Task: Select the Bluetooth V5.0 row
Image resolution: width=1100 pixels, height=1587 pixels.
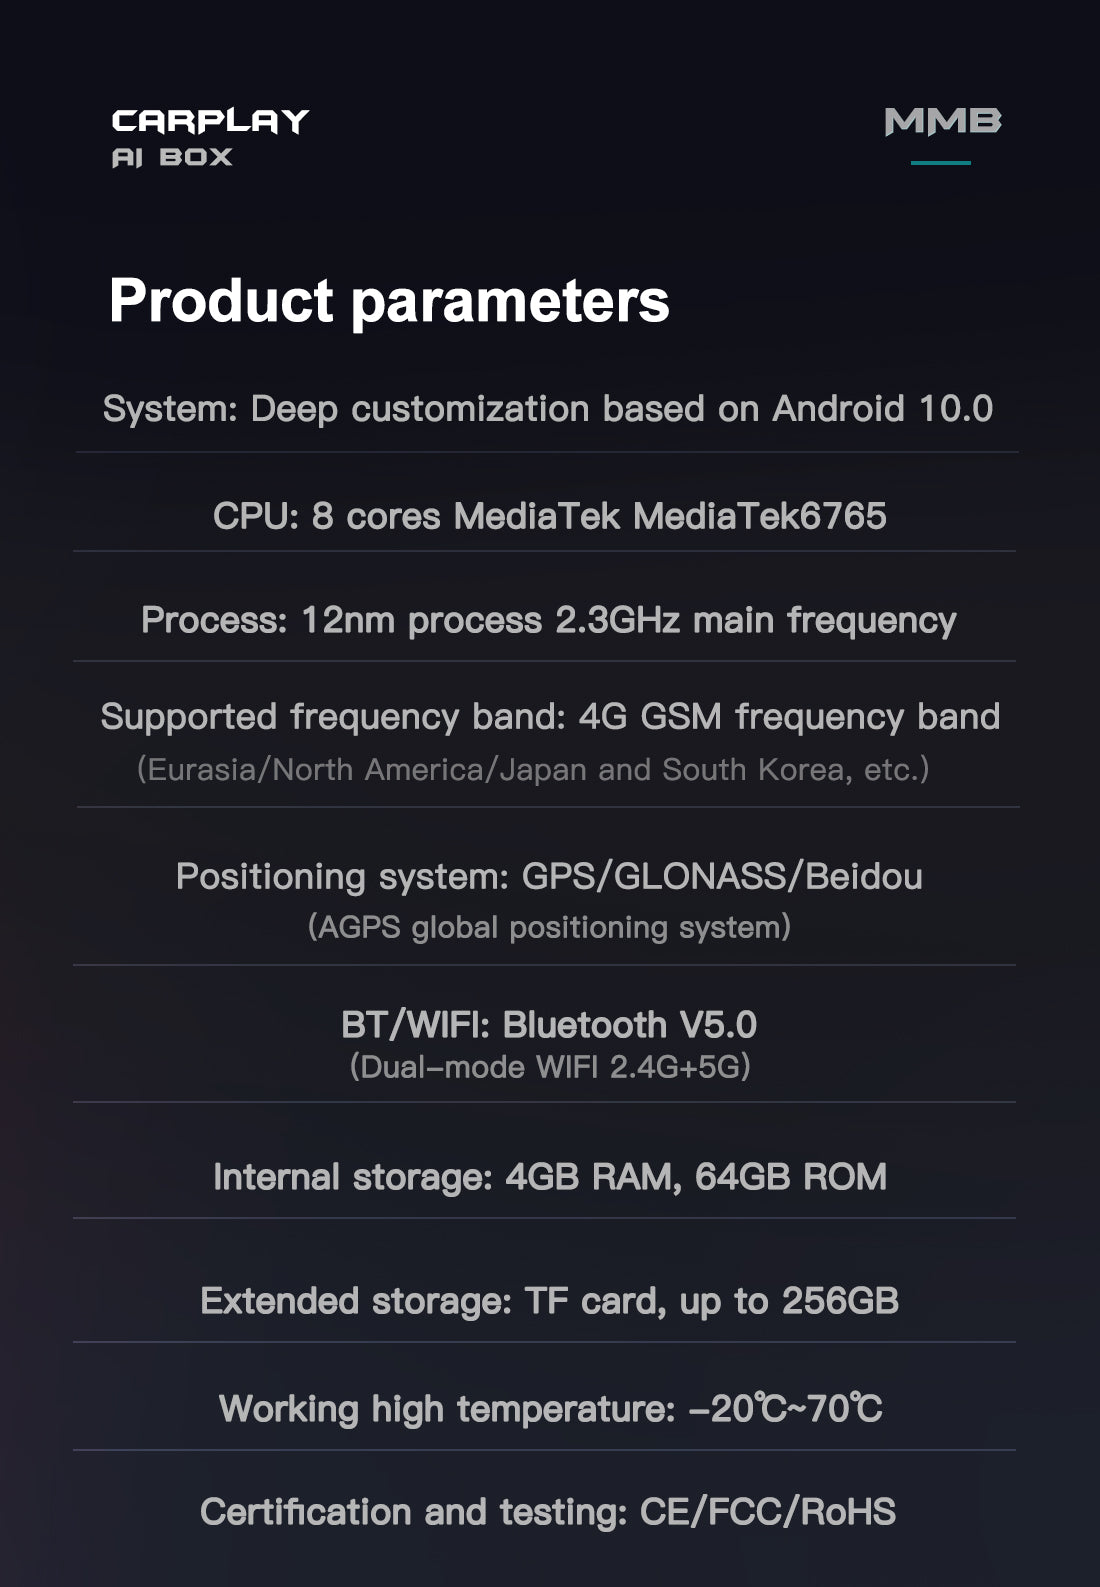Action: 549,1025
